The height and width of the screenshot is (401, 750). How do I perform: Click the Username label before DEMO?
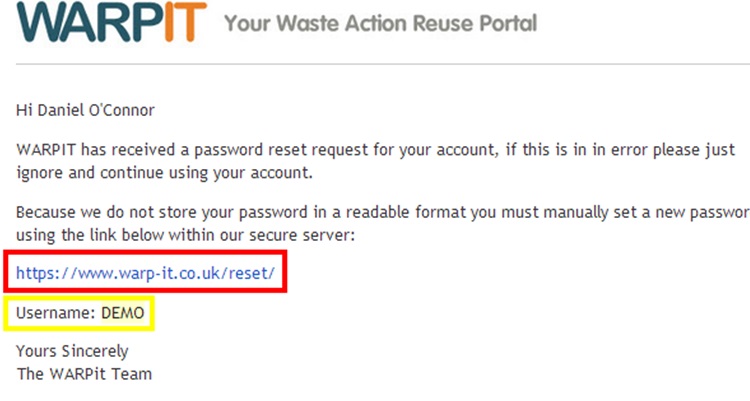[55, 313]
